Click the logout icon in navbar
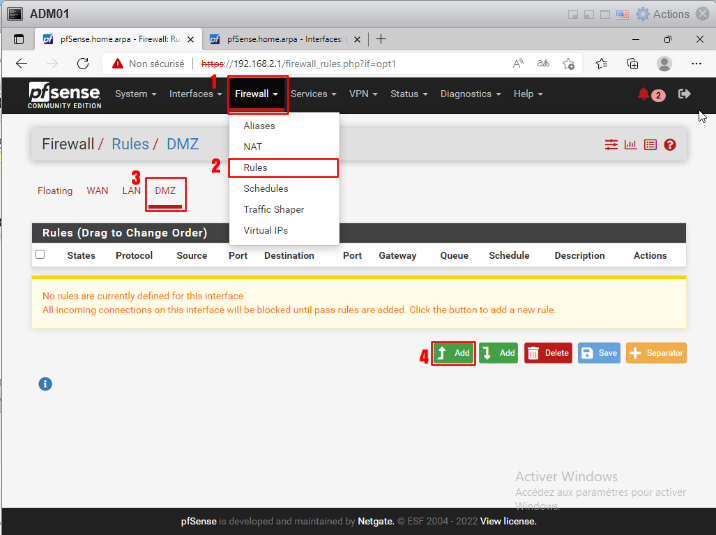Image resolution: width=716 pixels, height=535 pixels. coord(684,94)
